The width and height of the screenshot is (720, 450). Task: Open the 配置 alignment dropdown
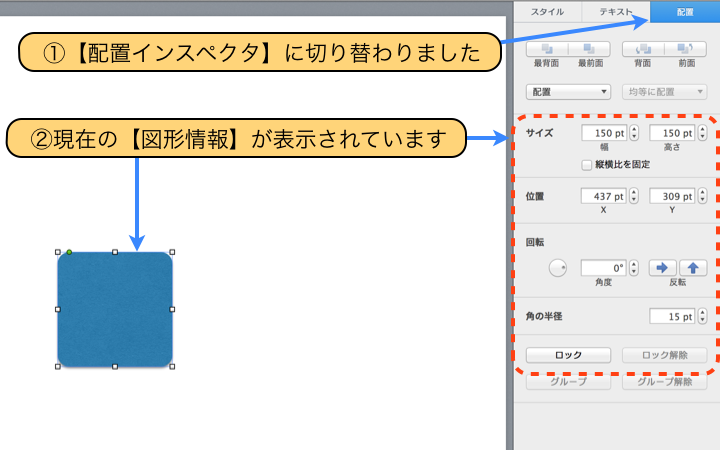pyautogui.click(x=568, y=92)
